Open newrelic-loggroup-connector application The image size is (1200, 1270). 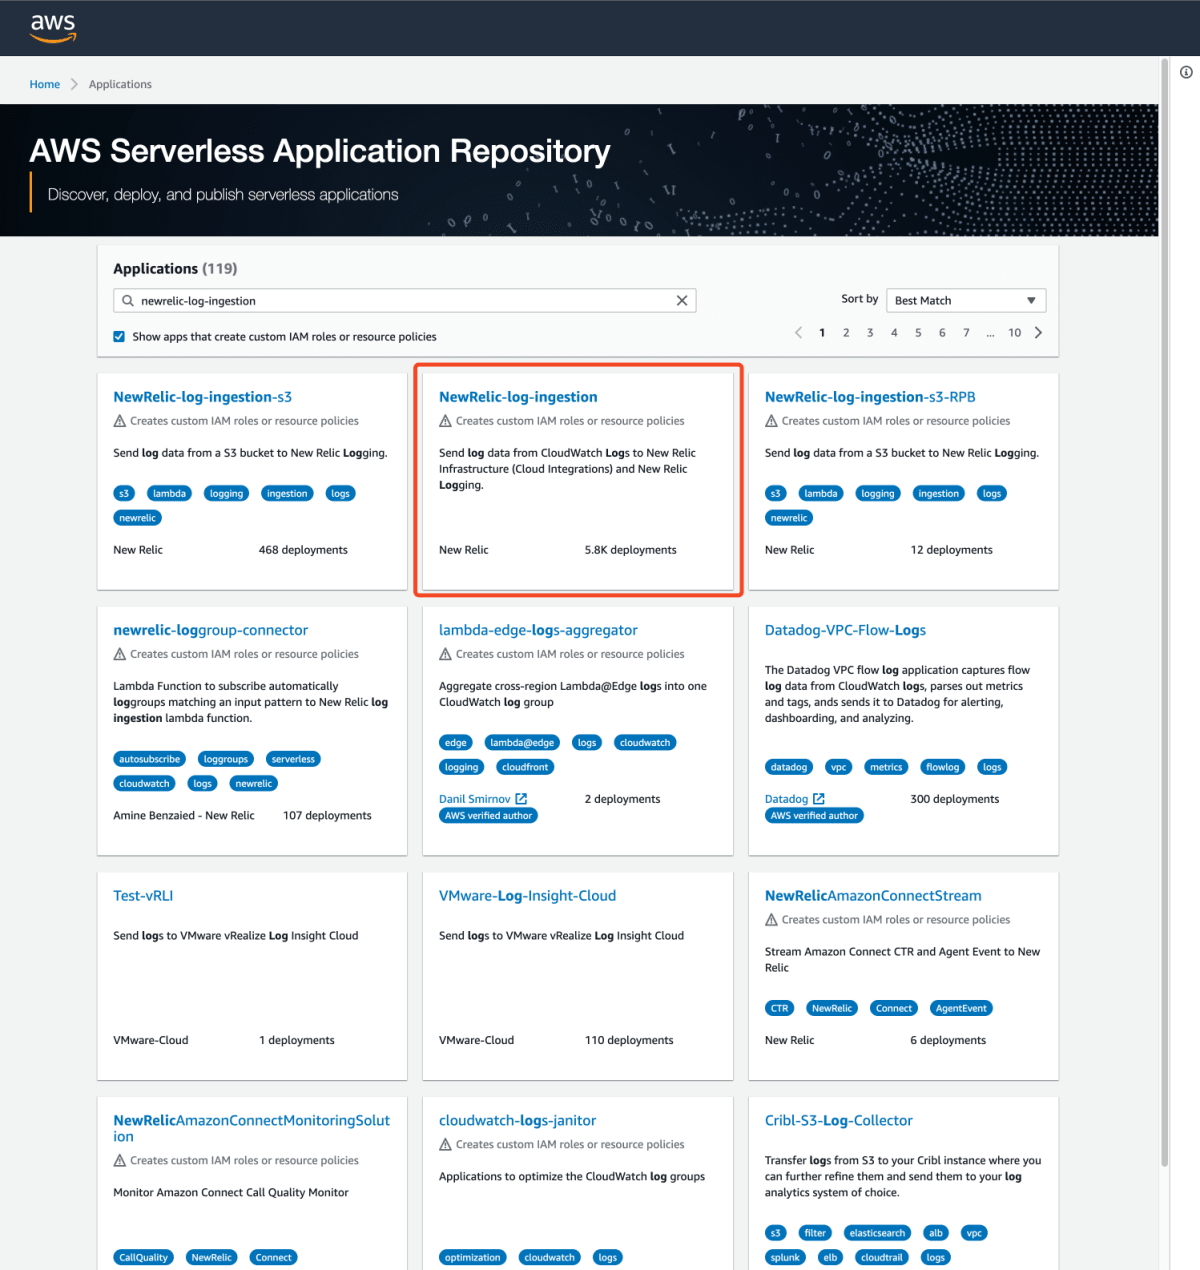tap(210, 630)
